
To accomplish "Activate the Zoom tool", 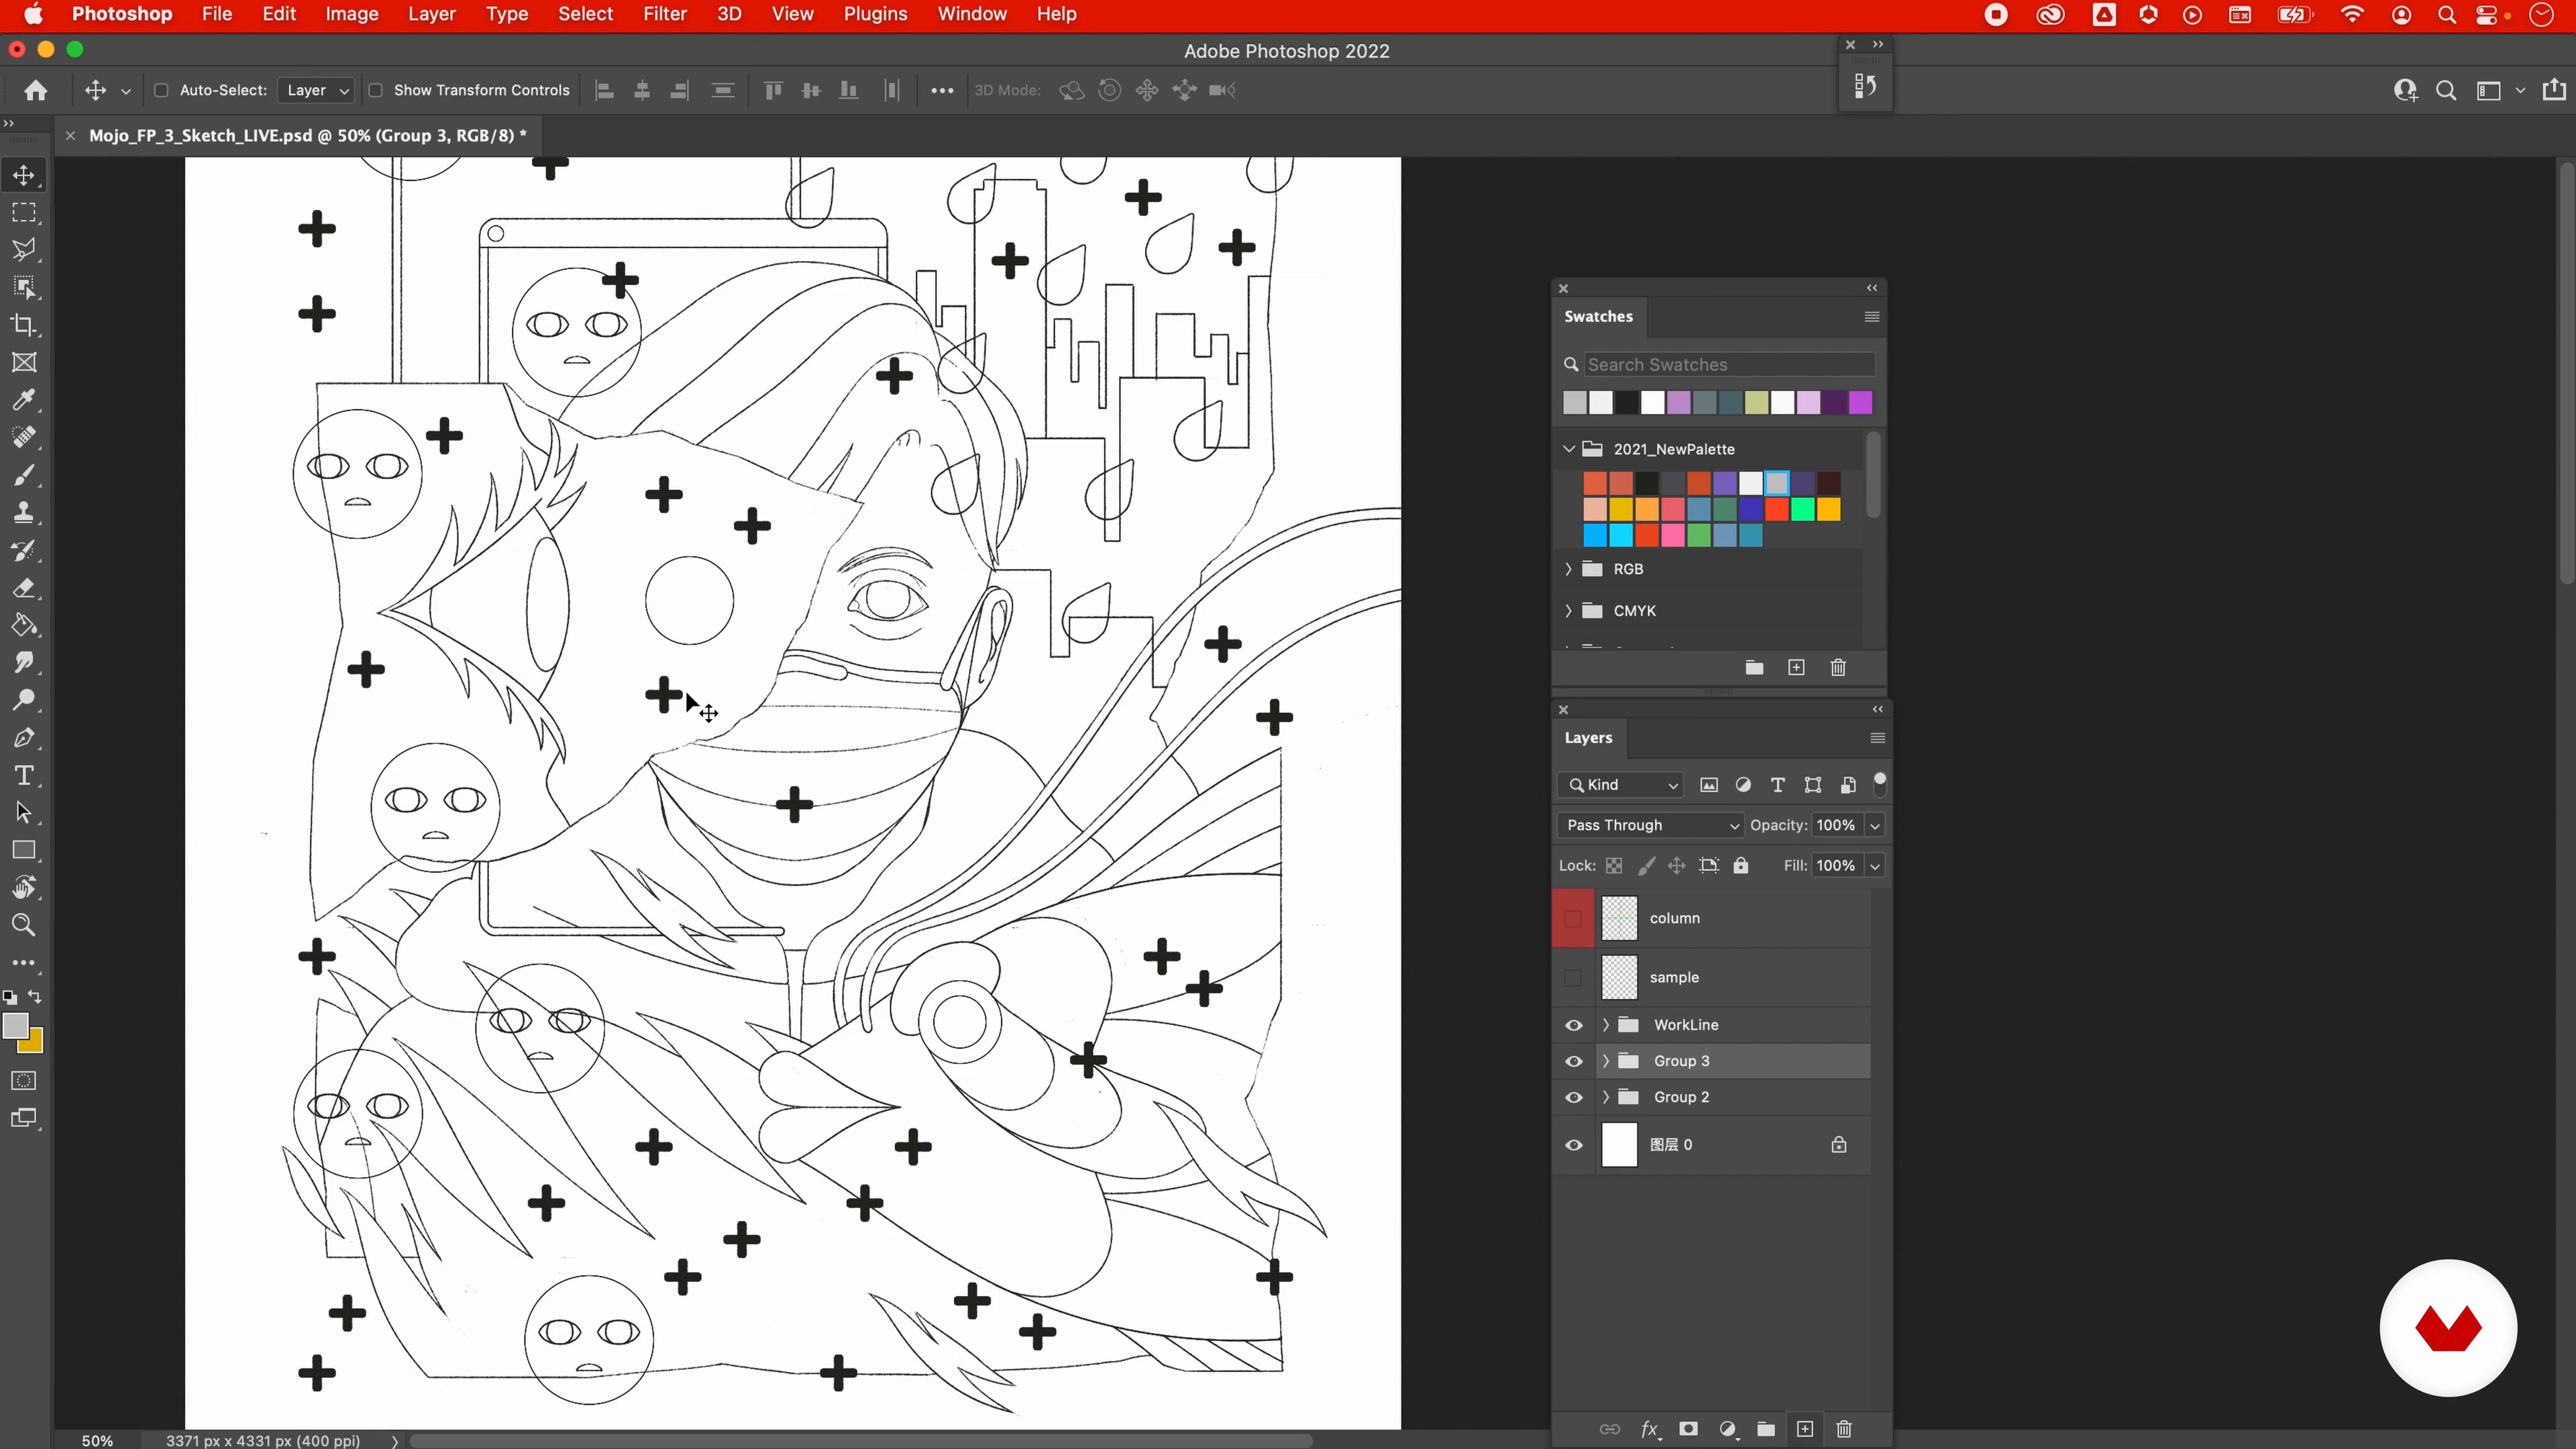I will (24, 925).
